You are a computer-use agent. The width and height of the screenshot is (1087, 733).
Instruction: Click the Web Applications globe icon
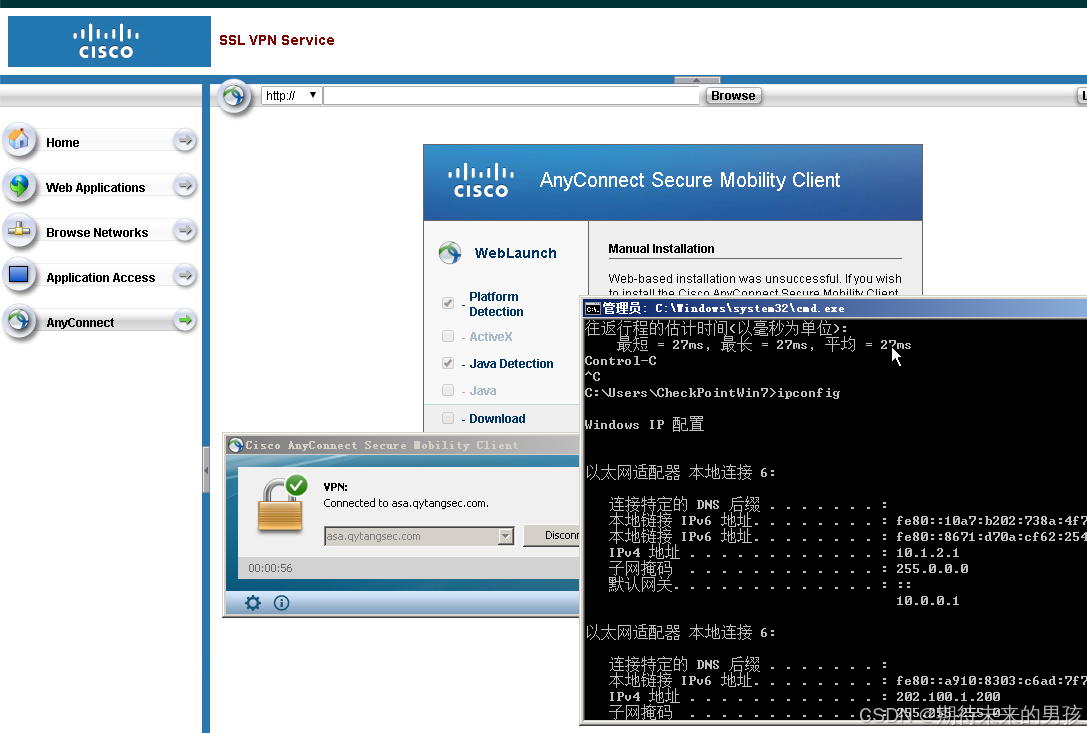19,186
